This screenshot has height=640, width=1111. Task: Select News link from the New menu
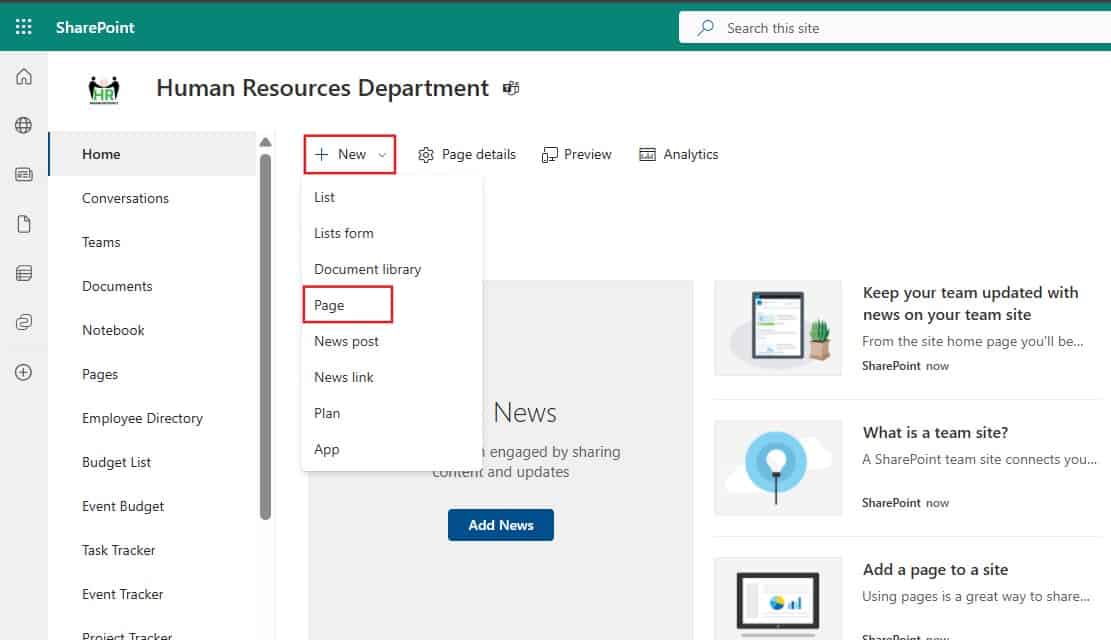point(392,377)
